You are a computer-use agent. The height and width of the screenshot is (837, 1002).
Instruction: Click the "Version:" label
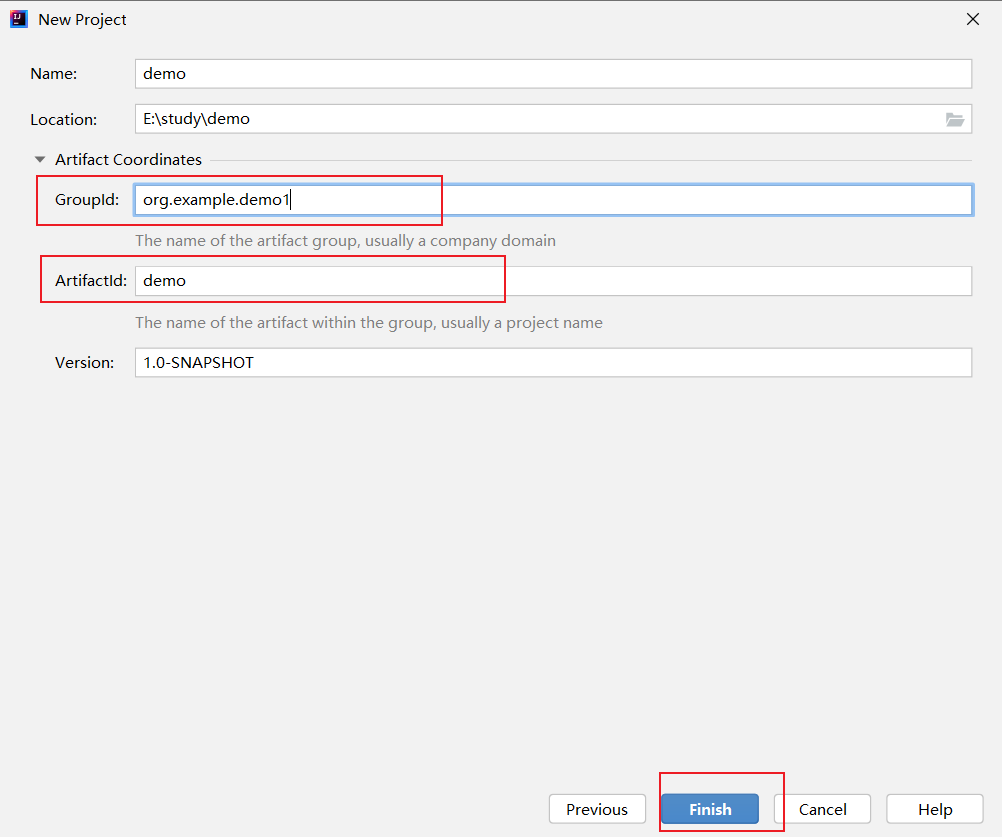(x=85, y=362)
